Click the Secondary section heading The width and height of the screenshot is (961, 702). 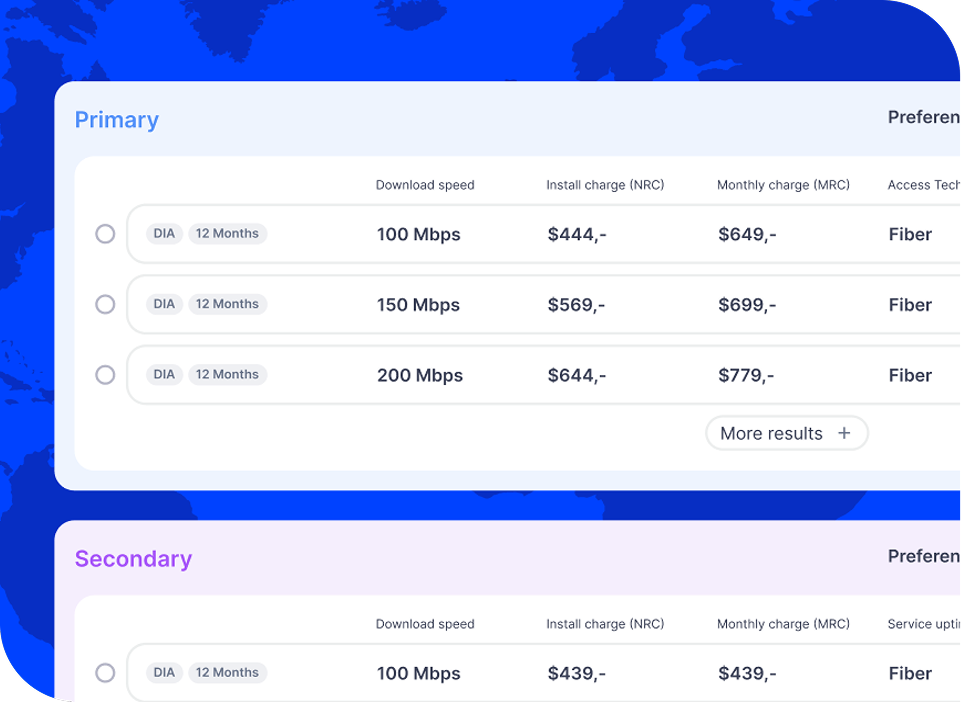click(133, 559)
